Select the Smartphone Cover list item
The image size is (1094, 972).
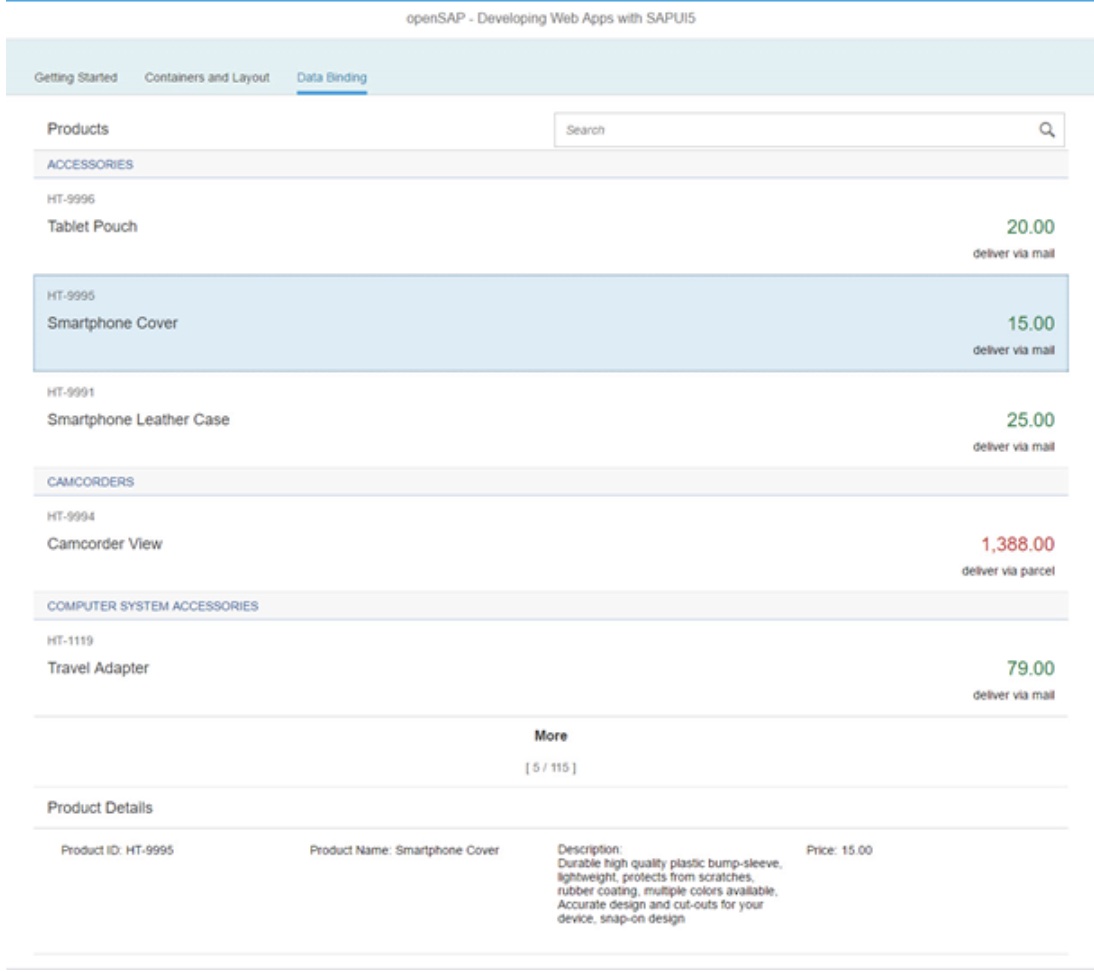[x=550, y=323]
